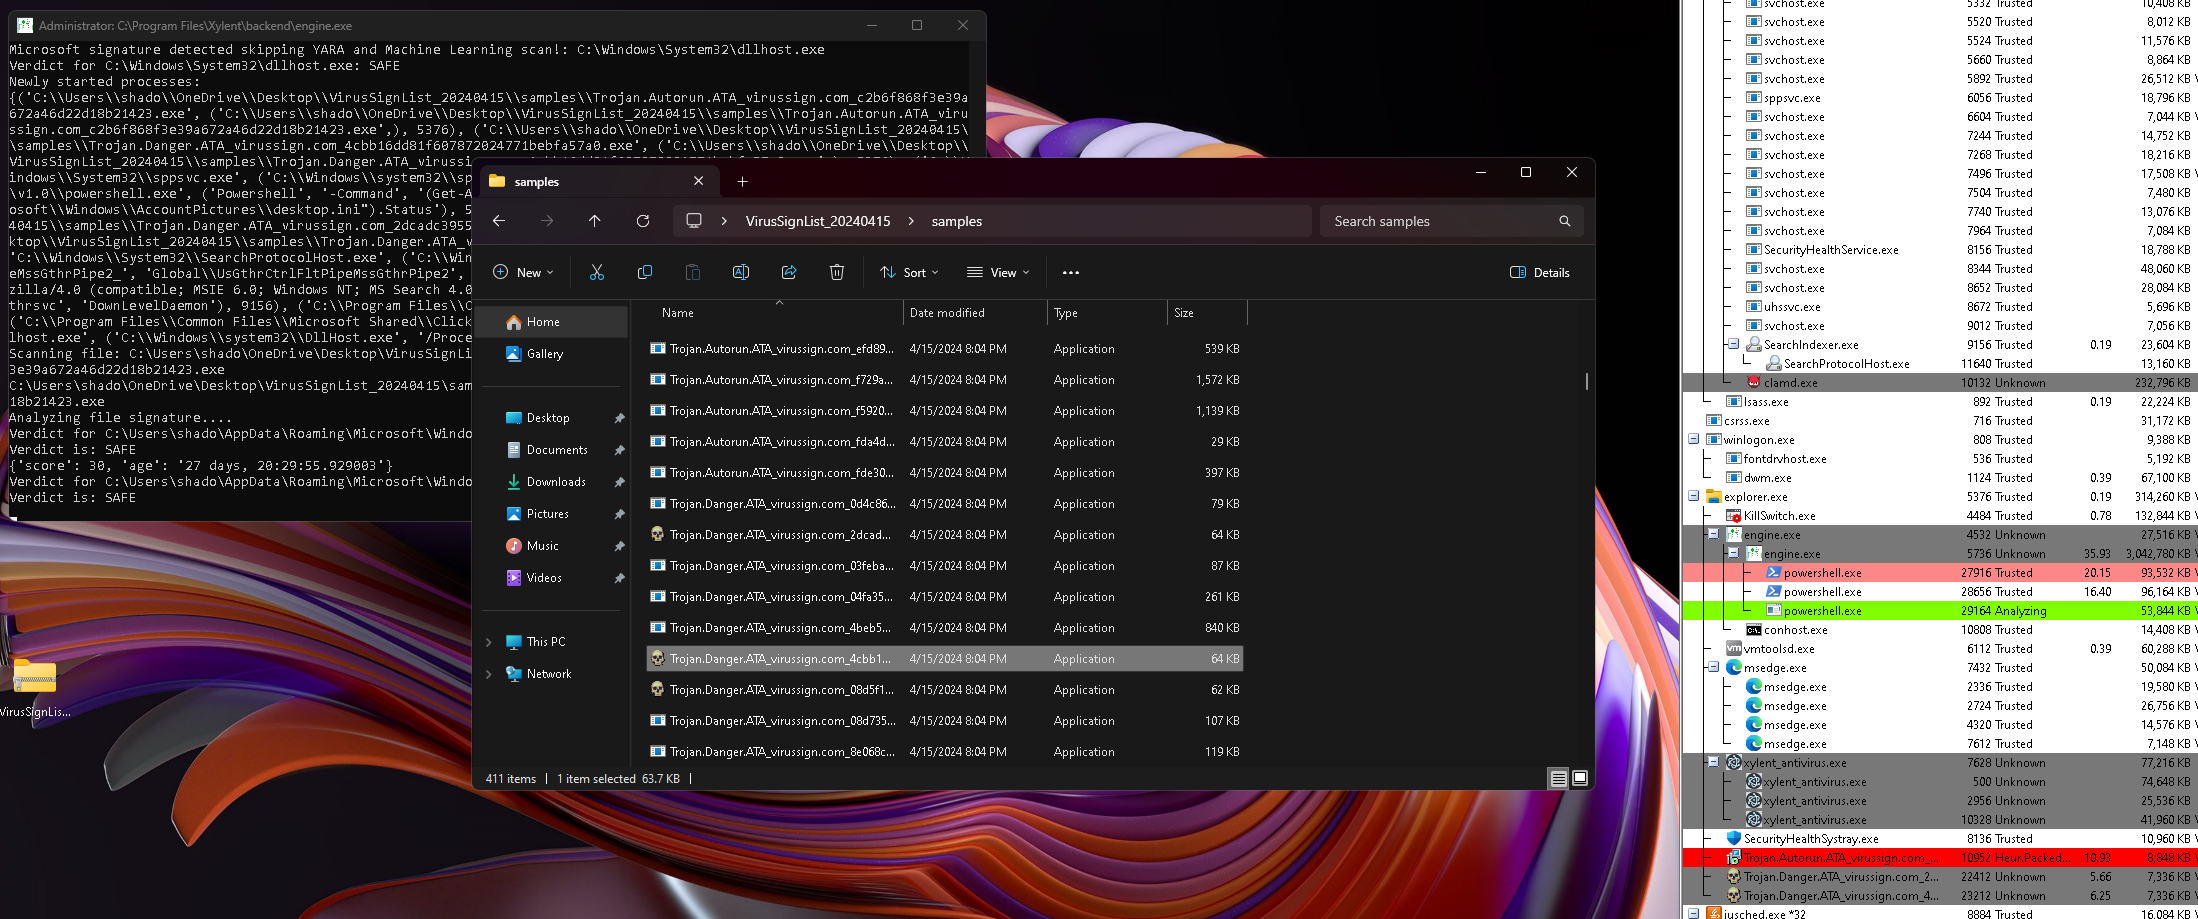Expand This PC in navigation pane

point(489,642)
